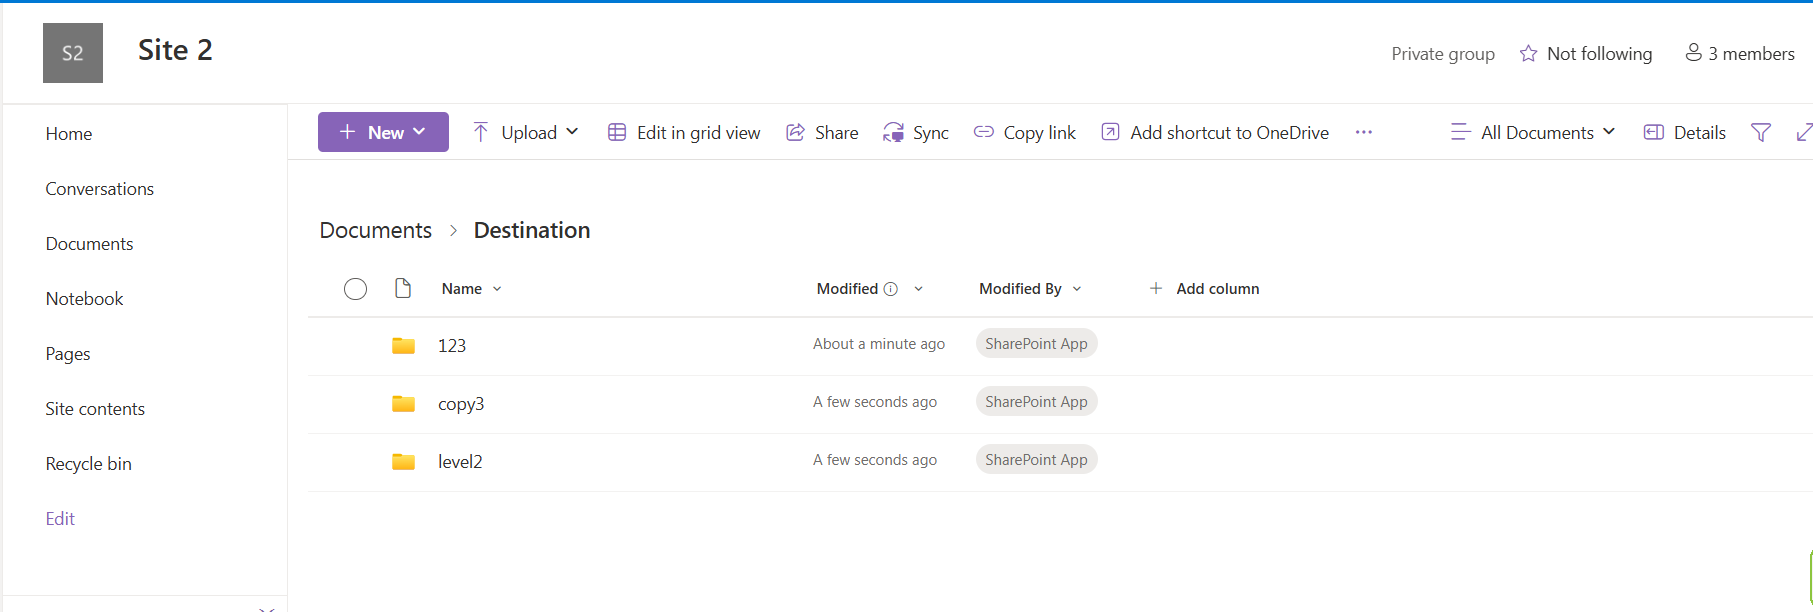Open the Site 2 title link
1813x612 pixels.
(x=175, y=50)
